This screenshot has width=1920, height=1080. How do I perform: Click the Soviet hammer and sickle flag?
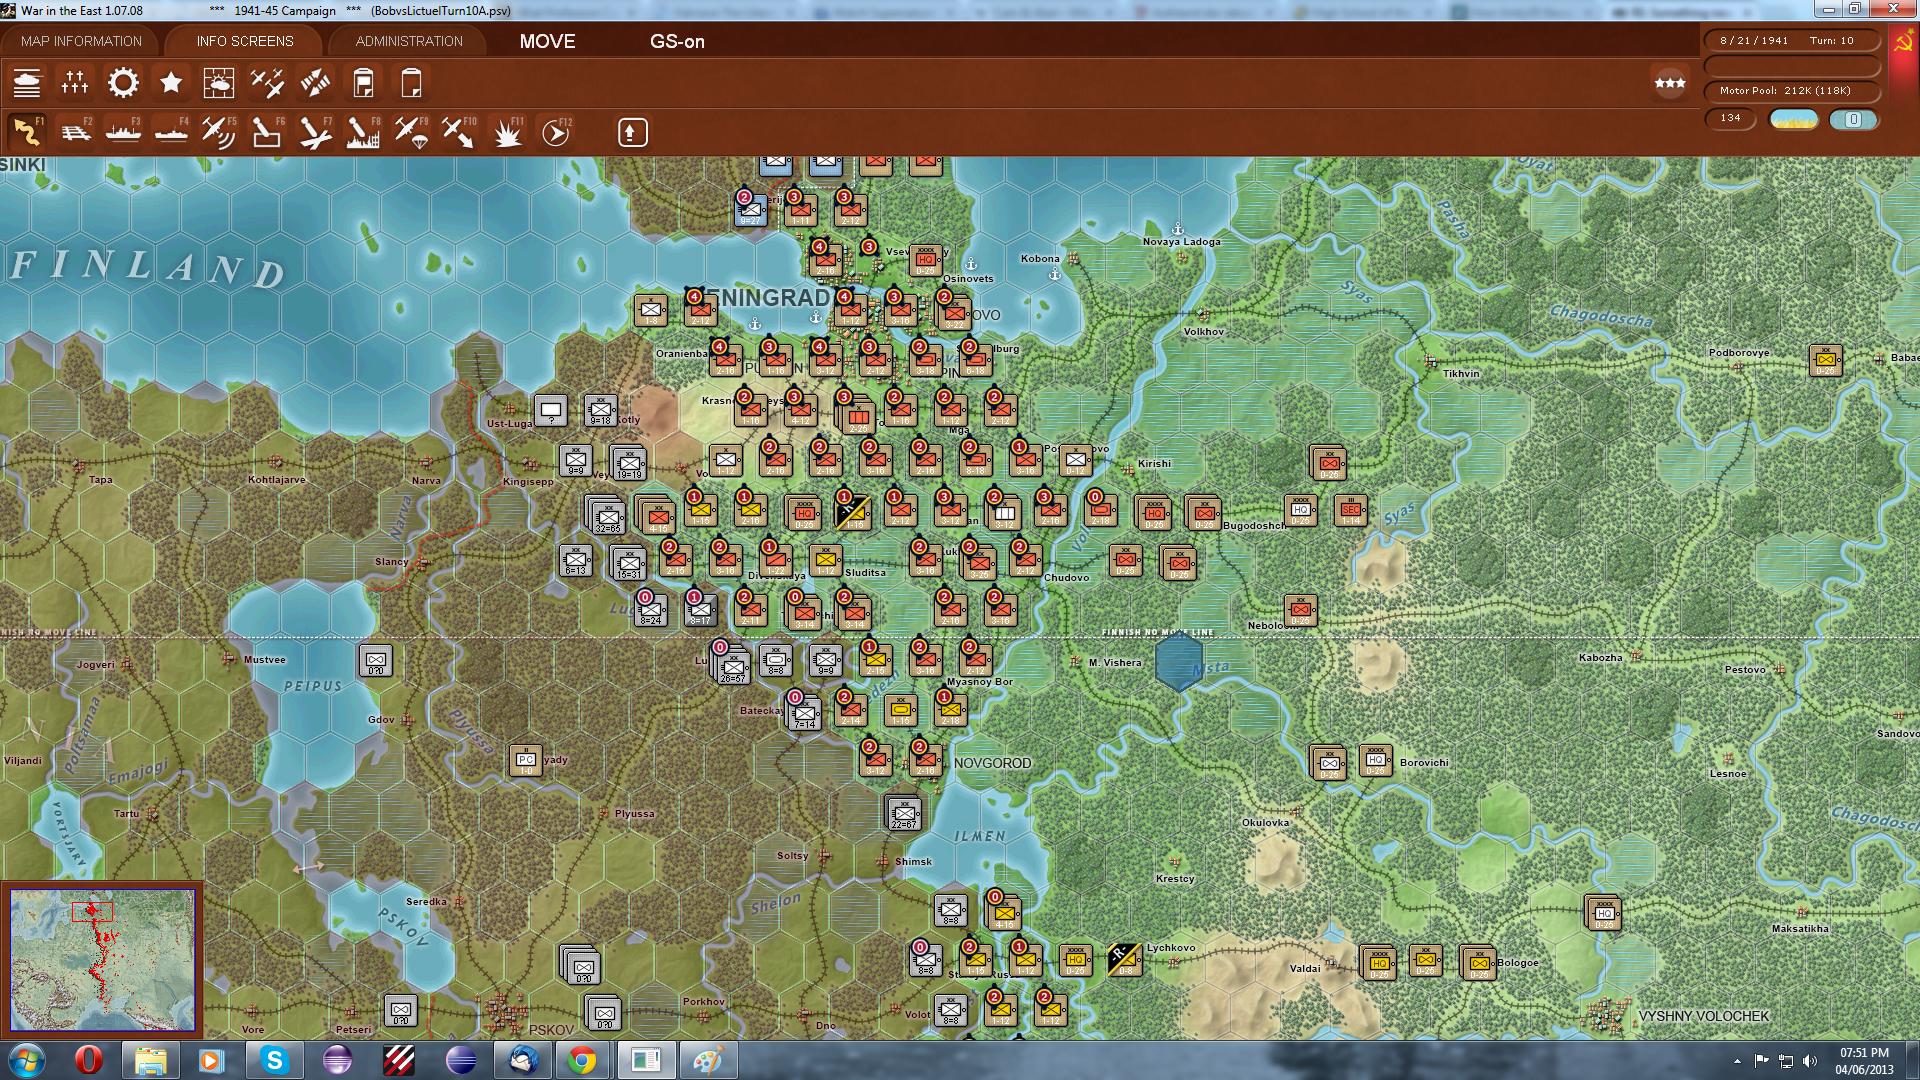1903,42
